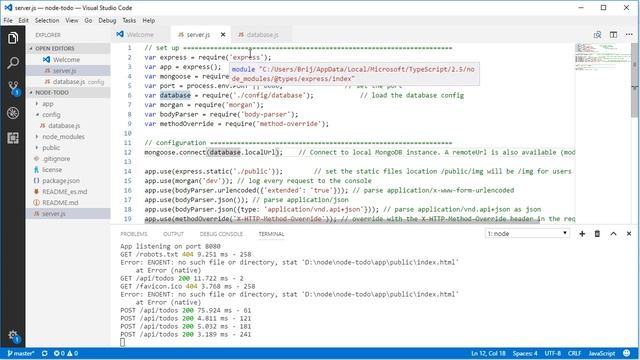
Task: Synchronize changes via sync icon
Action: [44, 353]
